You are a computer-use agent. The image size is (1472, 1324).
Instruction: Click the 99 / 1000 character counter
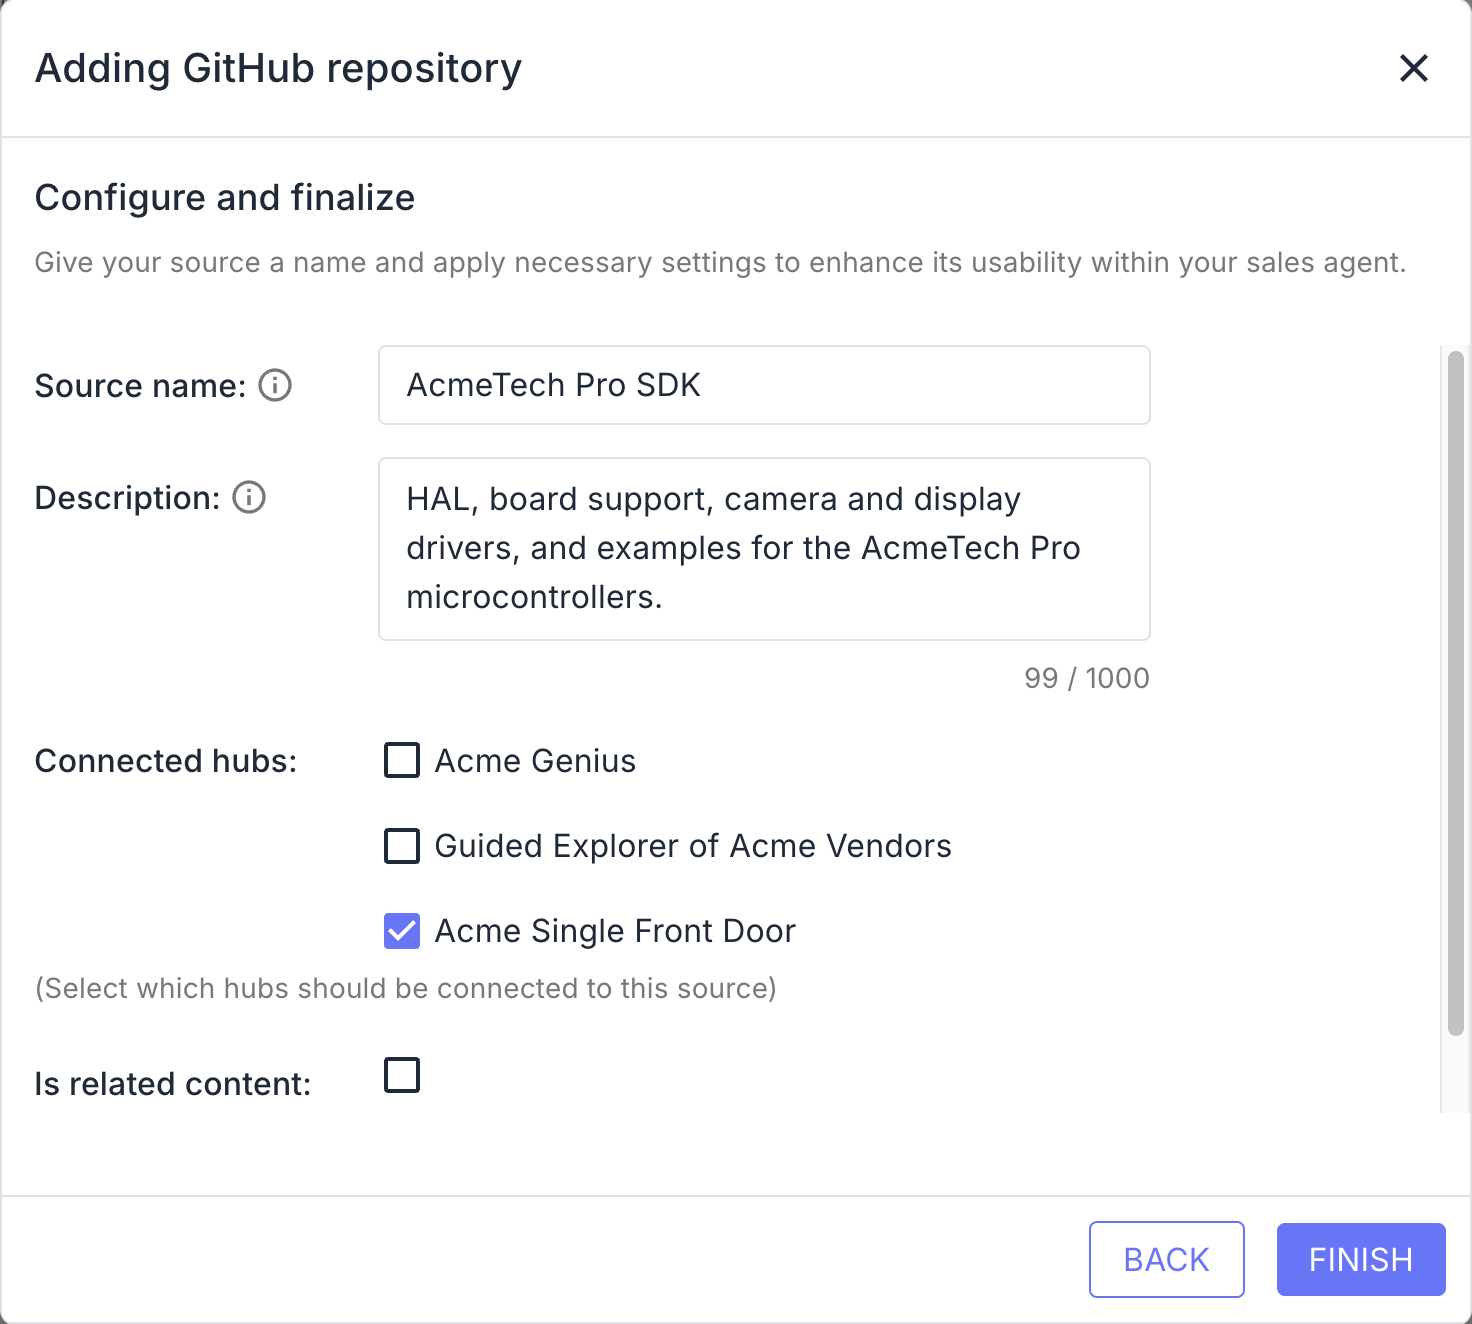pos(1087,678)
